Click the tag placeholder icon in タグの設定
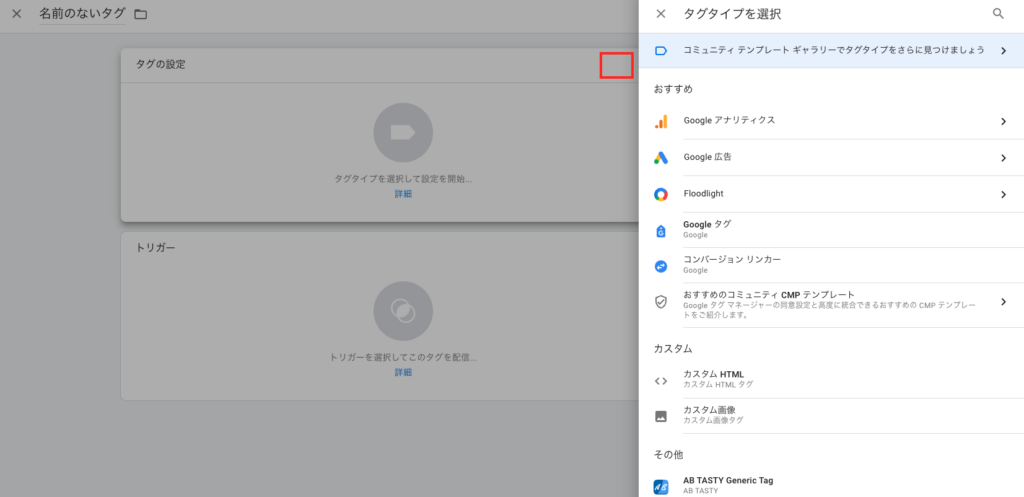Image resolution: width=1024 pixels, height=497 pixels. (403, 133)
